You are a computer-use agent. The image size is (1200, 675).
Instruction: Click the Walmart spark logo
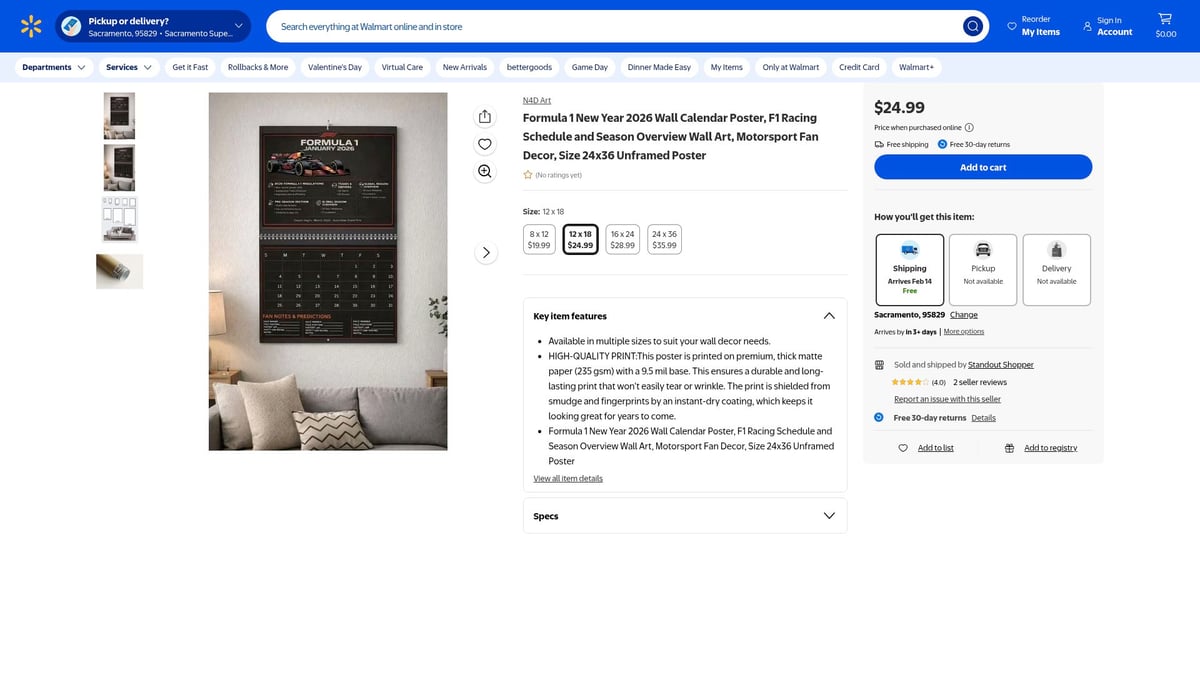31,26
